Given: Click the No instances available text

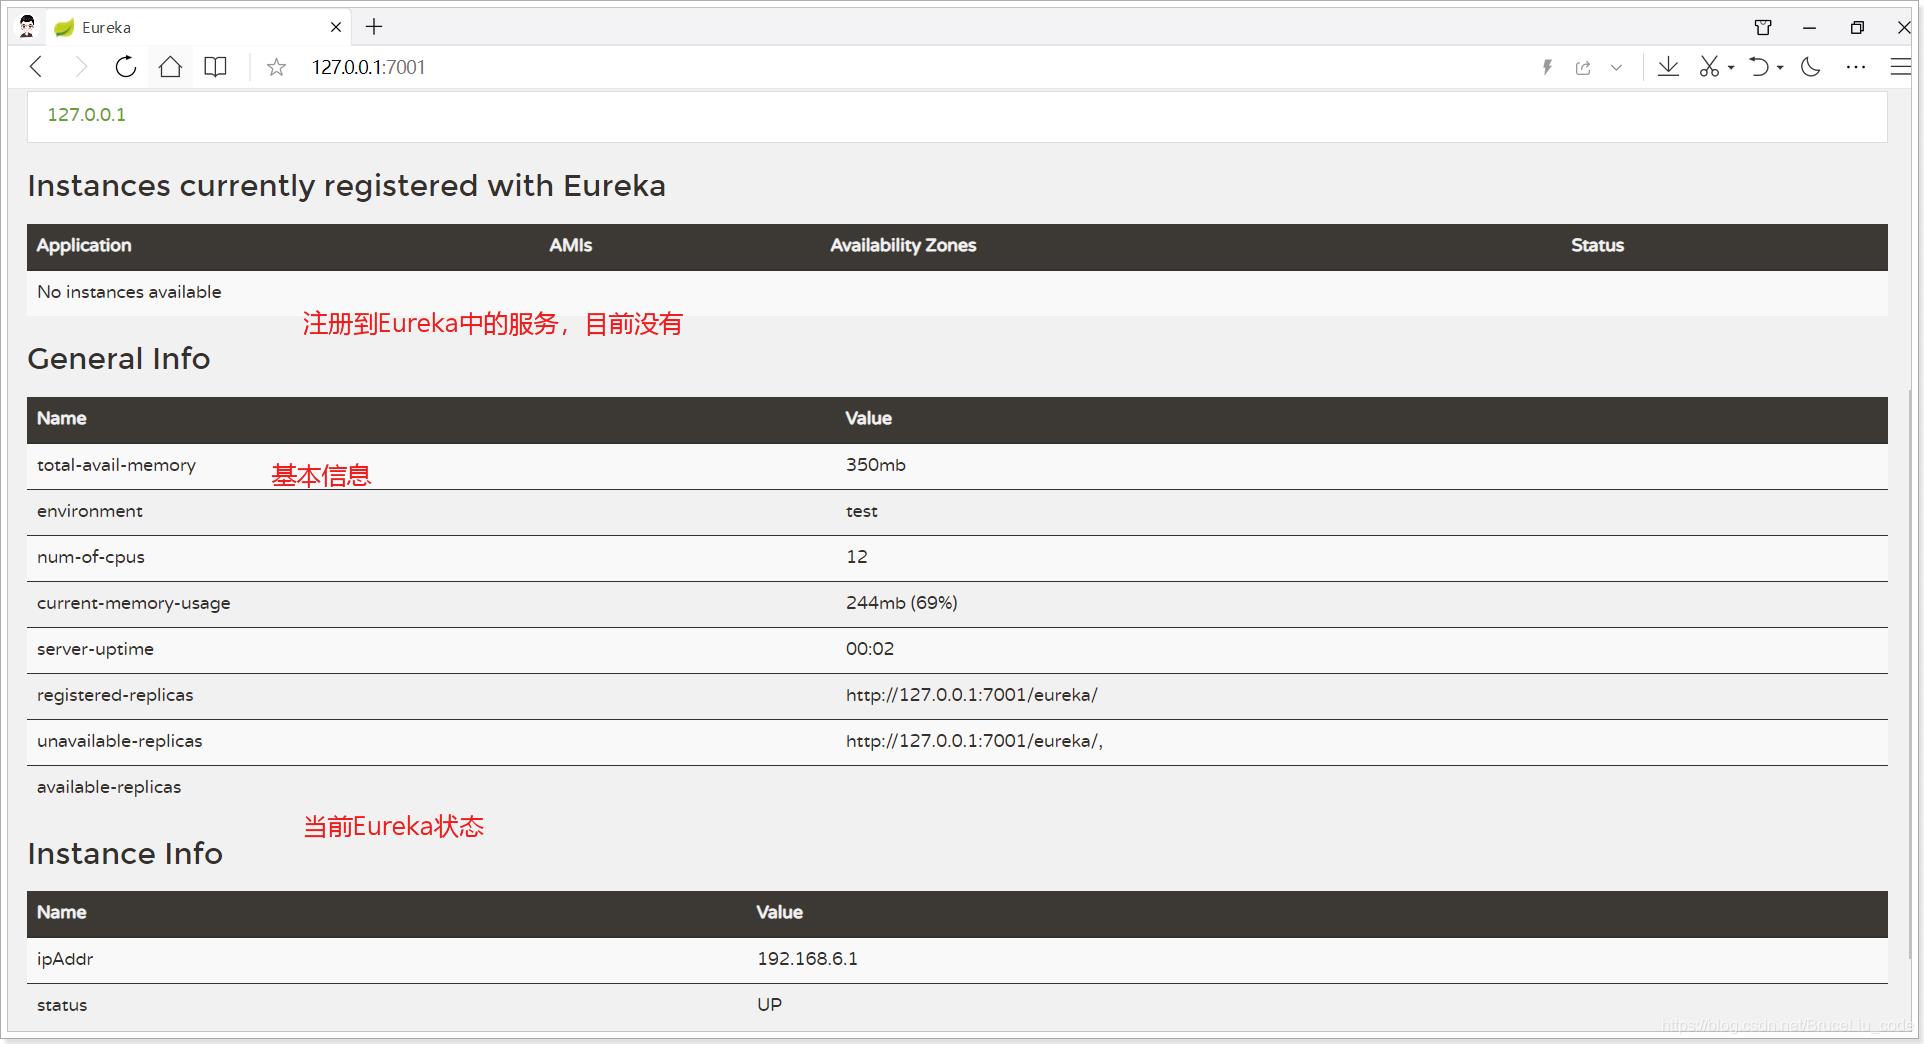Looking at the screenshot, I should pyautogui.click(x=129, y=292).
